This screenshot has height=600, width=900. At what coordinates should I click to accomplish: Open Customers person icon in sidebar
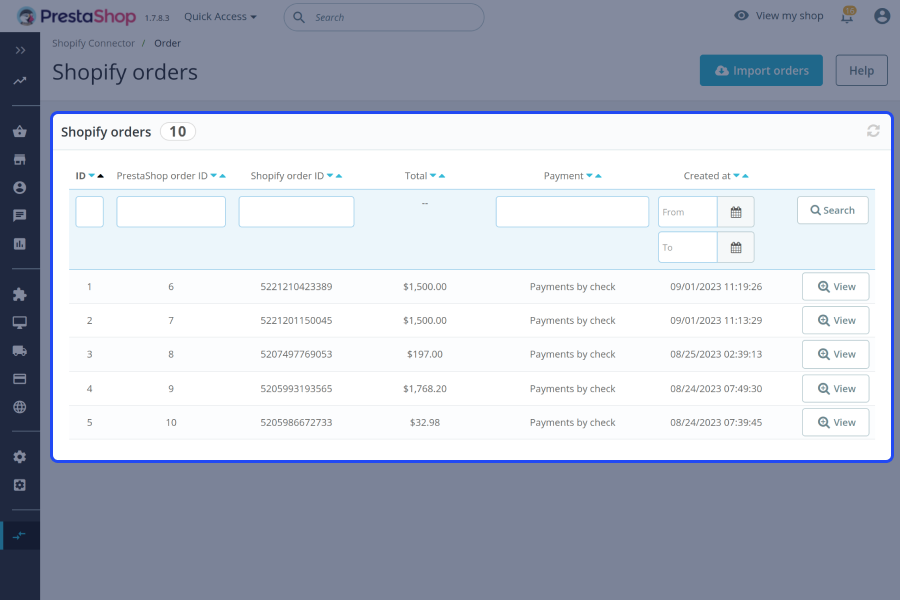point(20,188)
